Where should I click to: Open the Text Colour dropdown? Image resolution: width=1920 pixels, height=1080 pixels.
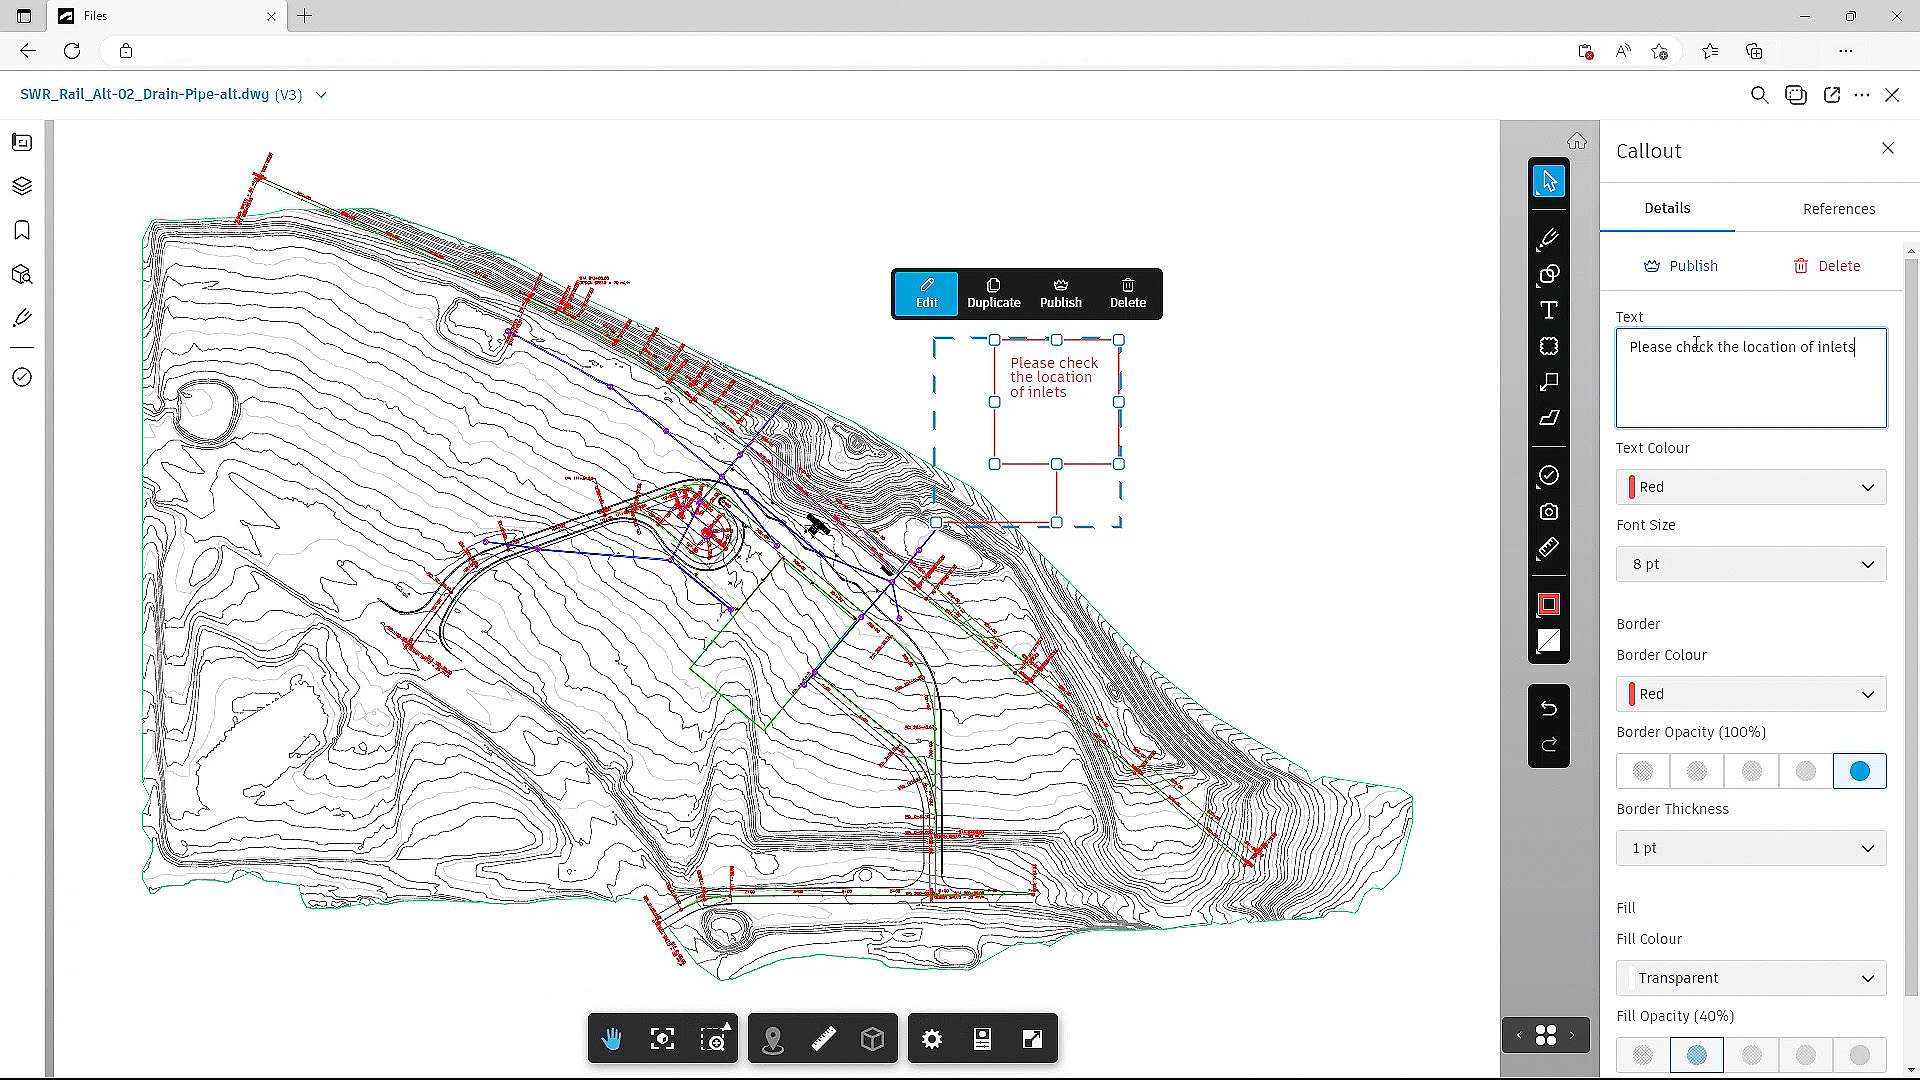tap(1751, 487)
